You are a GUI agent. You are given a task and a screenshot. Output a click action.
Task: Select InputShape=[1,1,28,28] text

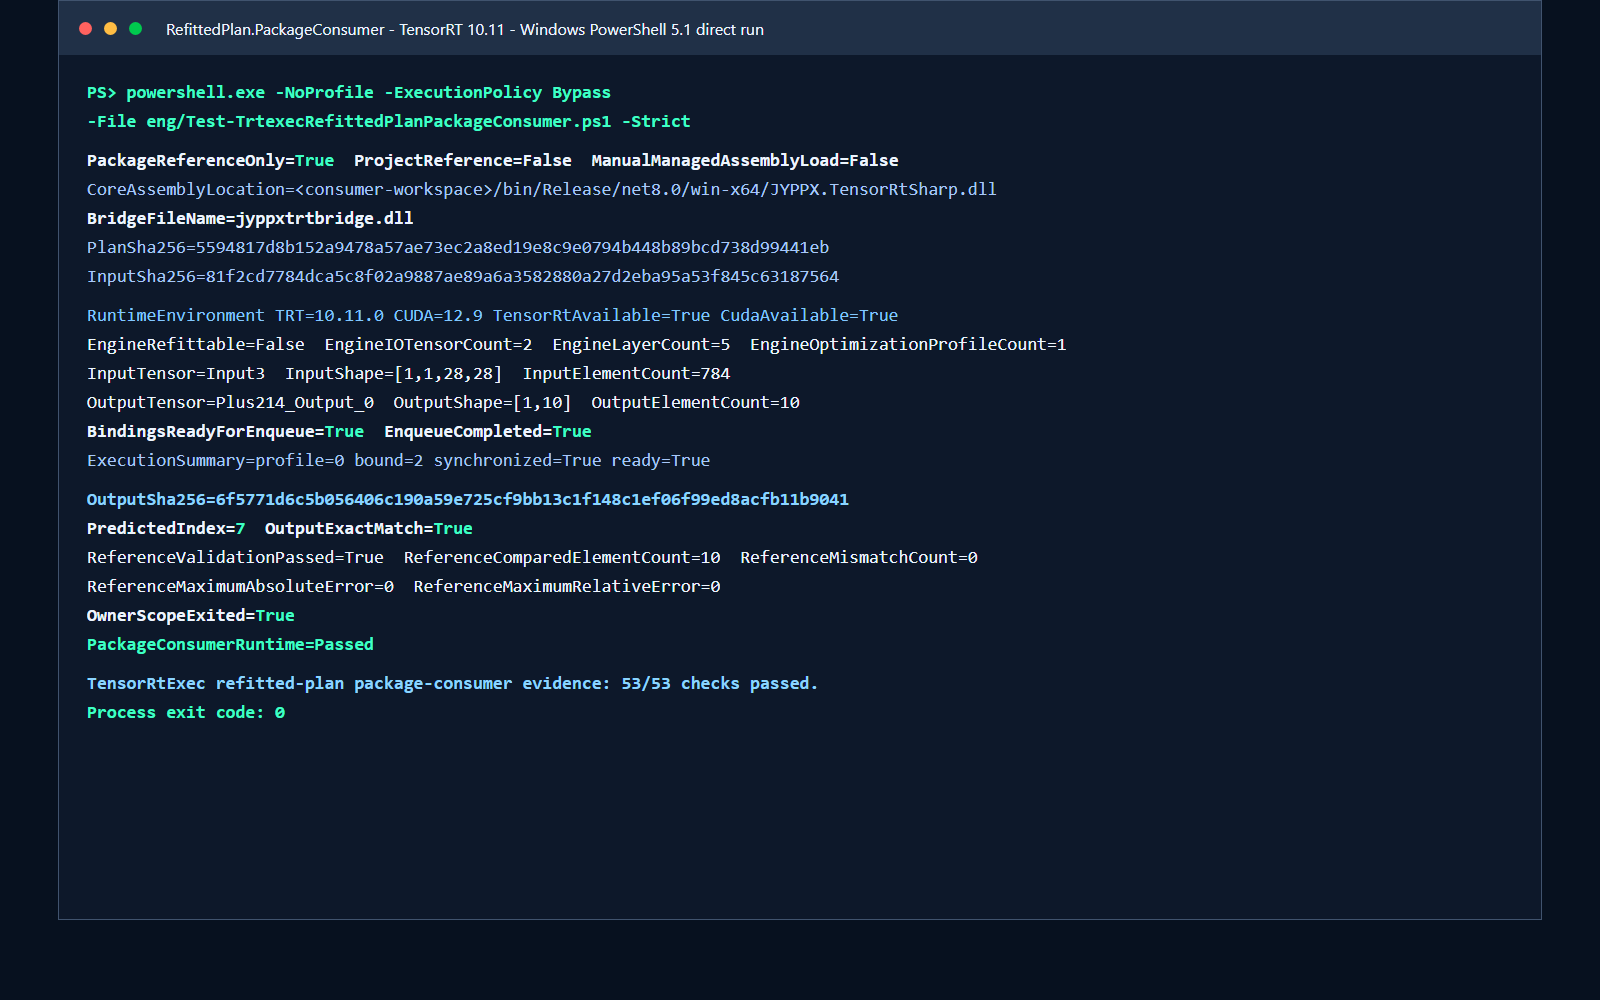point(394,374)
